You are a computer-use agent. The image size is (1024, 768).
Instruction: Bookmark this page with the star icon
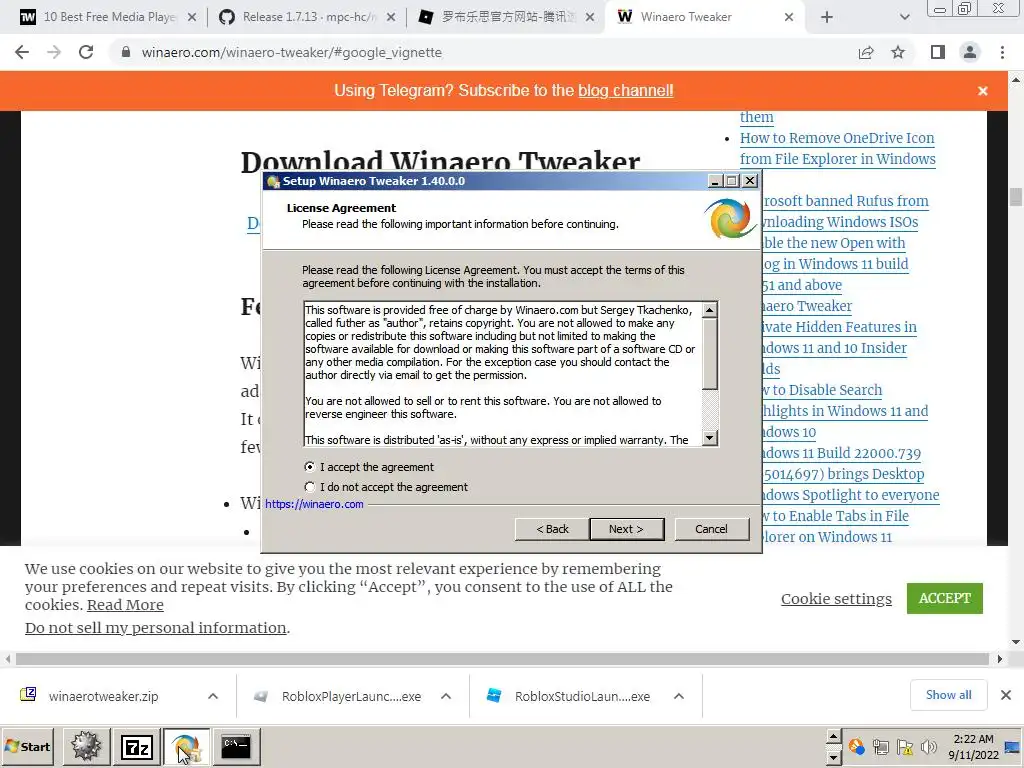coord(898,52)
